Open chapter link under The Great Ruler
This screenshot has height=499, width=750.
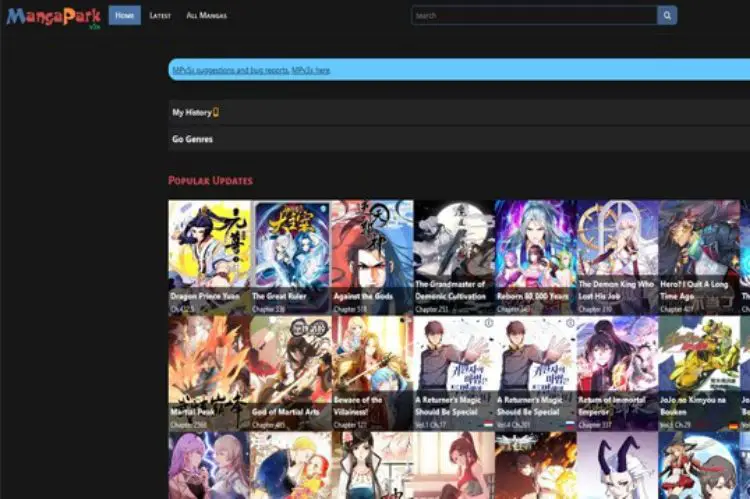pos(268,309)
